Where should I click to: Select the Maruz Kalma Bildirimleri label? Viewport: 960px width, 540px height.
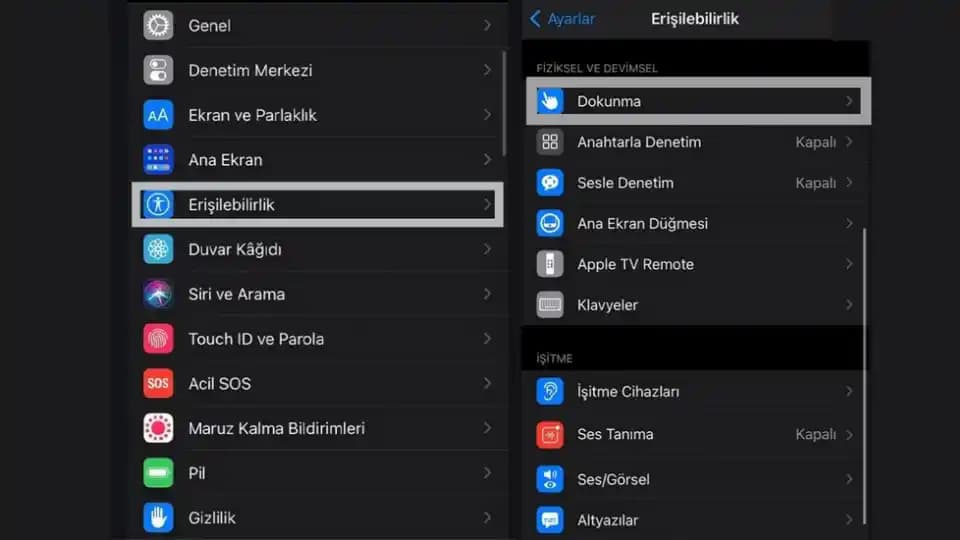pyautogui.click(x=277, y=429)
